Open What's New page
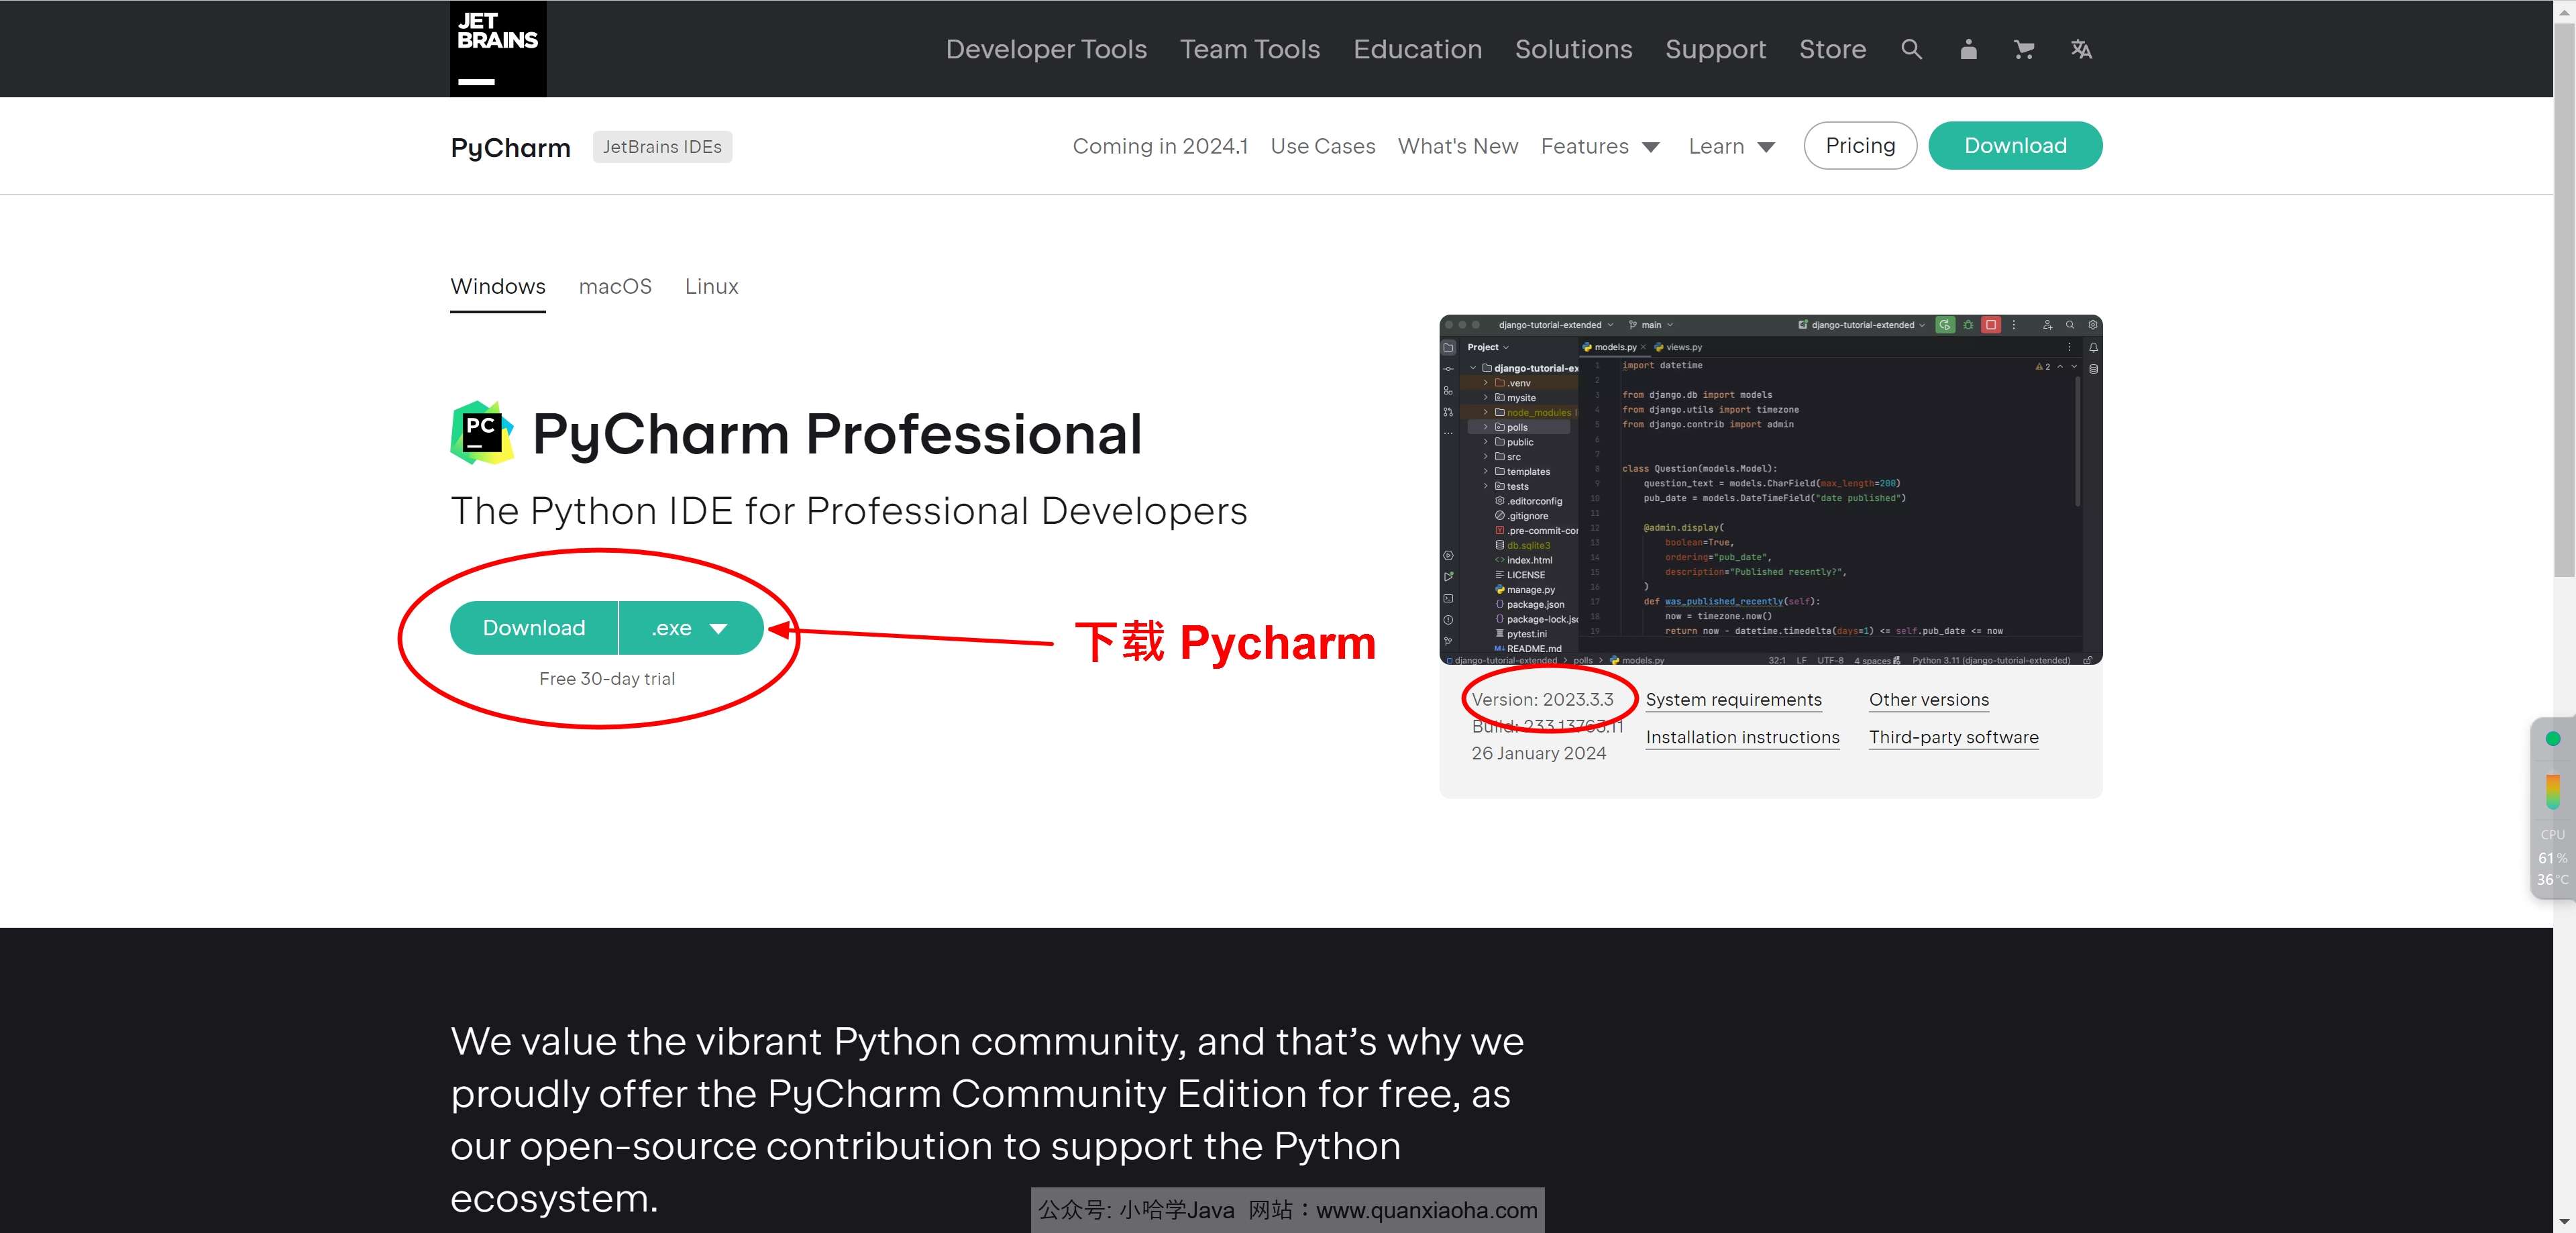Image resolution: width=2576 pixels, height=1233 pixels. (x=1457, y=146)
